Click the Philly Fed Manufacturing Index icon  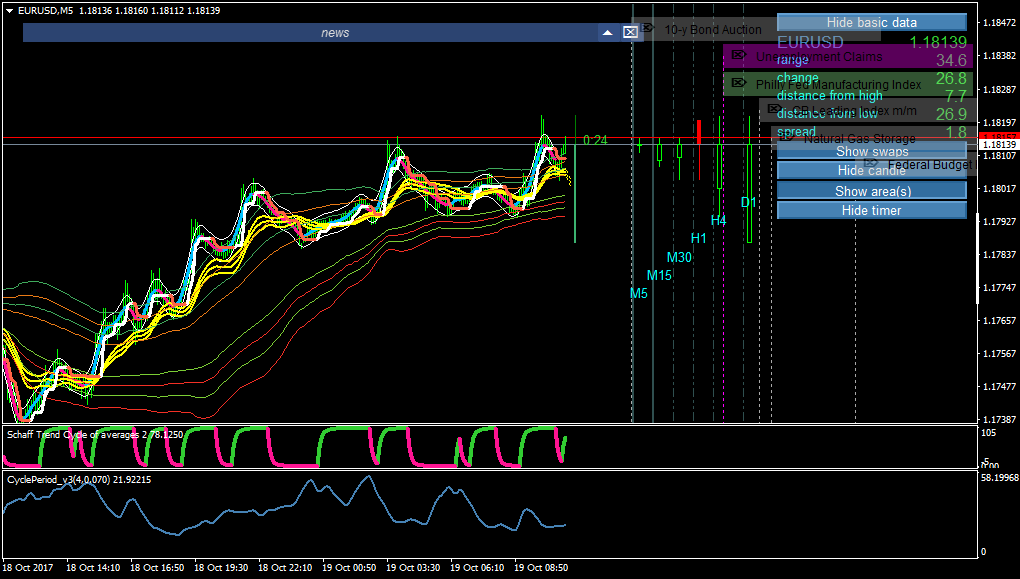click(738, 83)
